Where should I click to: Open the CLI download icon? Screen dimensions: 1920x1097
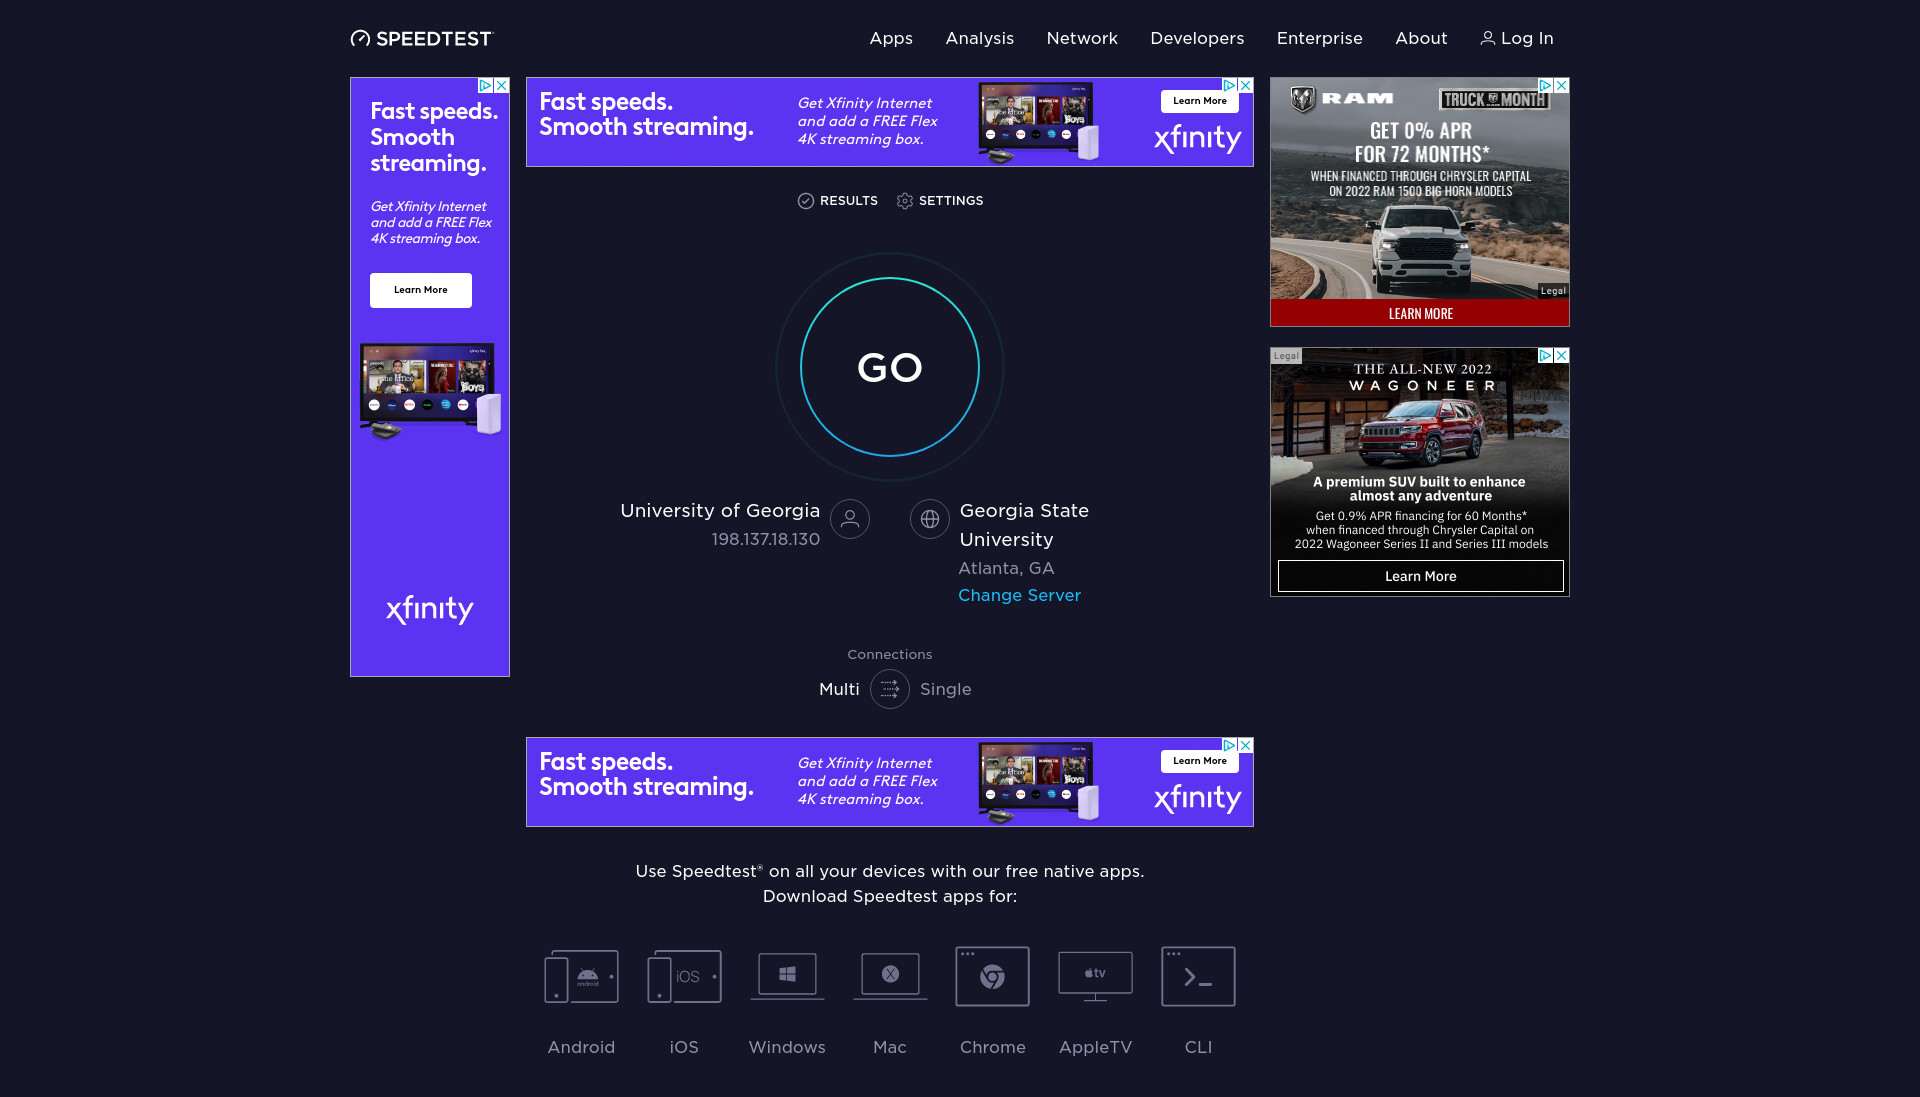coord(1198,976)
